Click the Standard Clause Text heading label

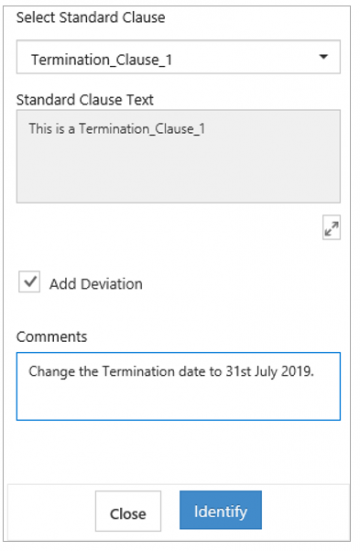85,100
